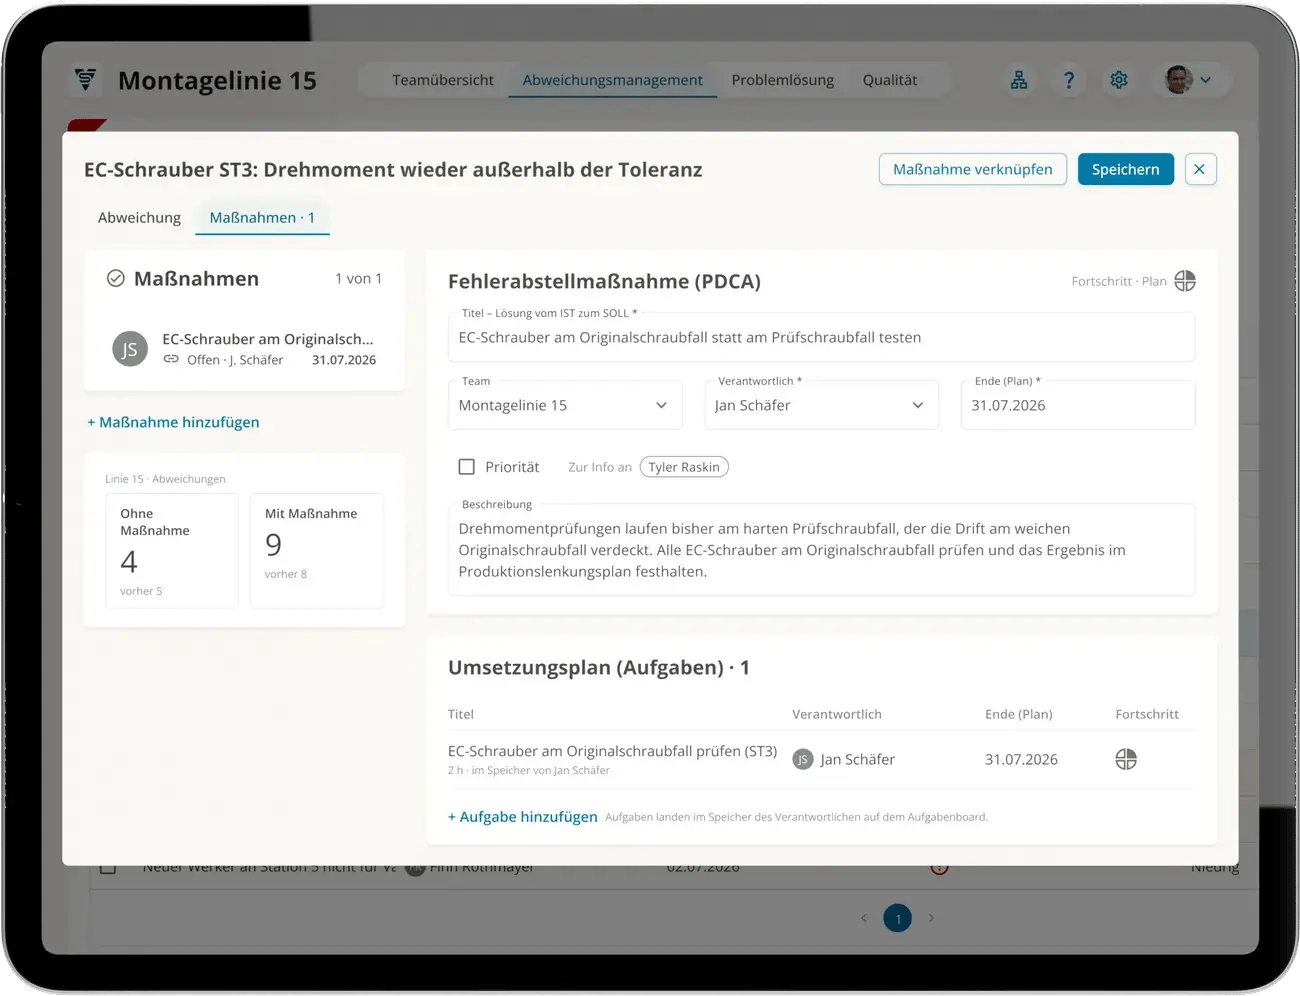Open the organization chart icon in header

pyautogui.click(x=1019, y=80)
